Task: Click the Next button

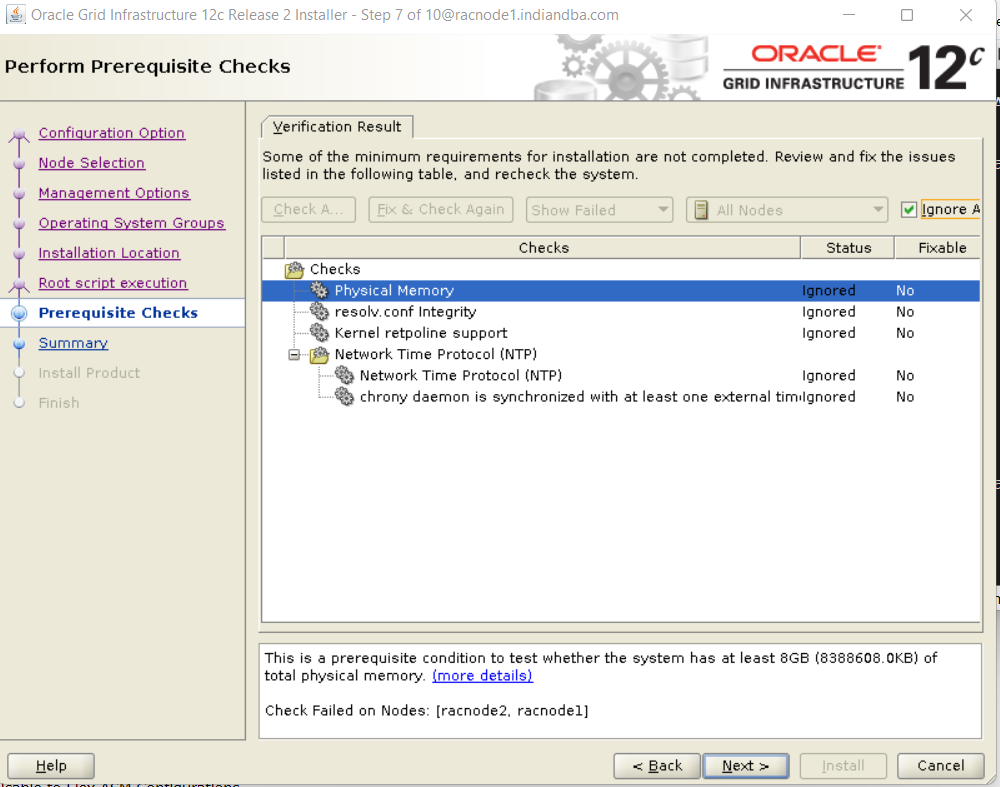Action: point(746,766)
